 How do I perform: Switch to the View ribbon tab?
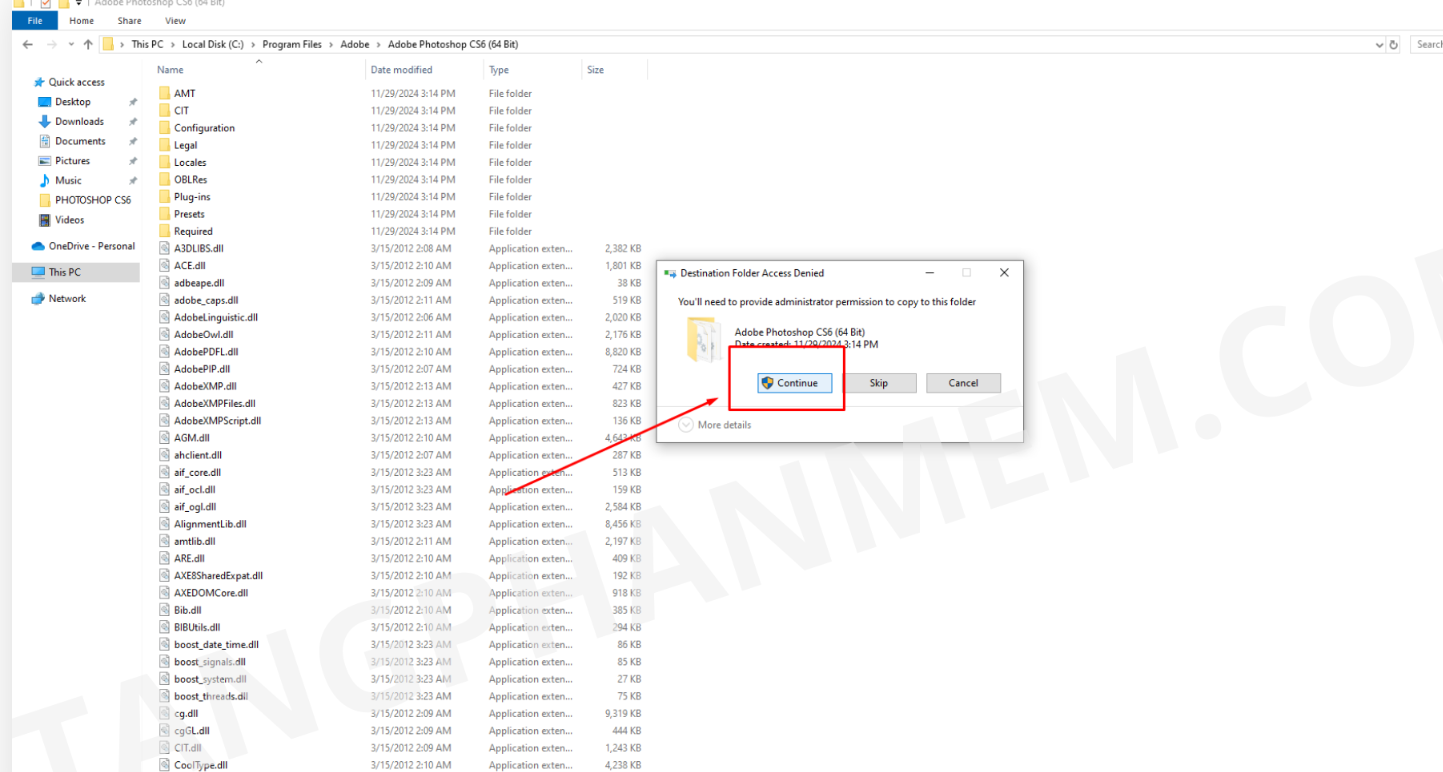(175, 20)
